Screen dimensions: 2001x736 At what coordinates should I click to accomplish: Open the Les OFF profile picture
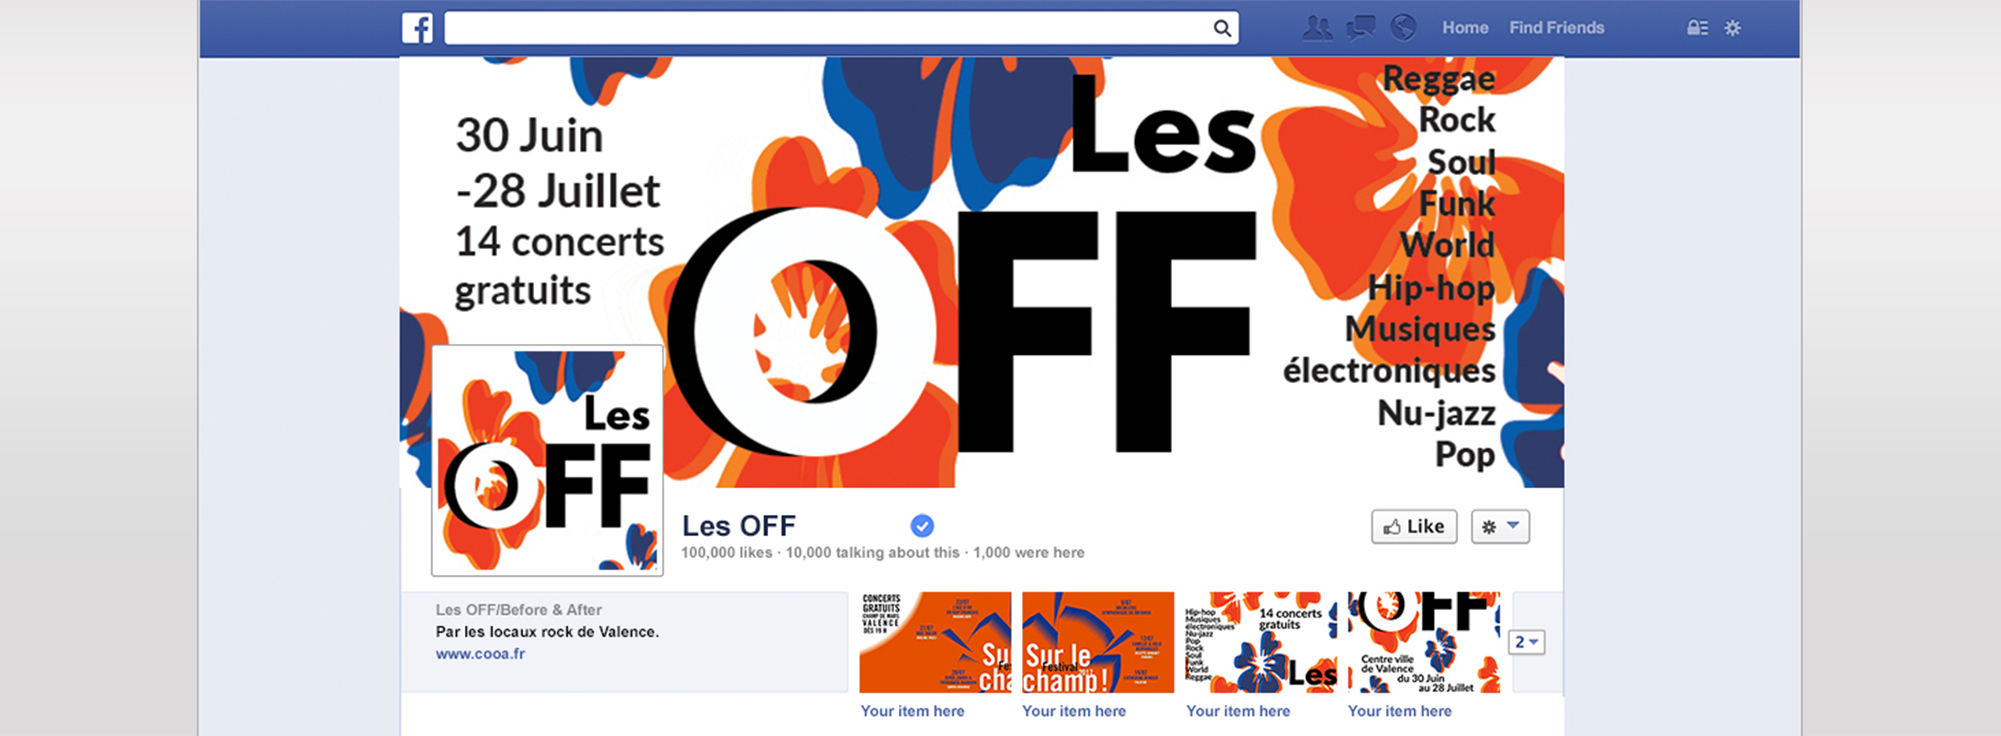(x=547, y=460)
